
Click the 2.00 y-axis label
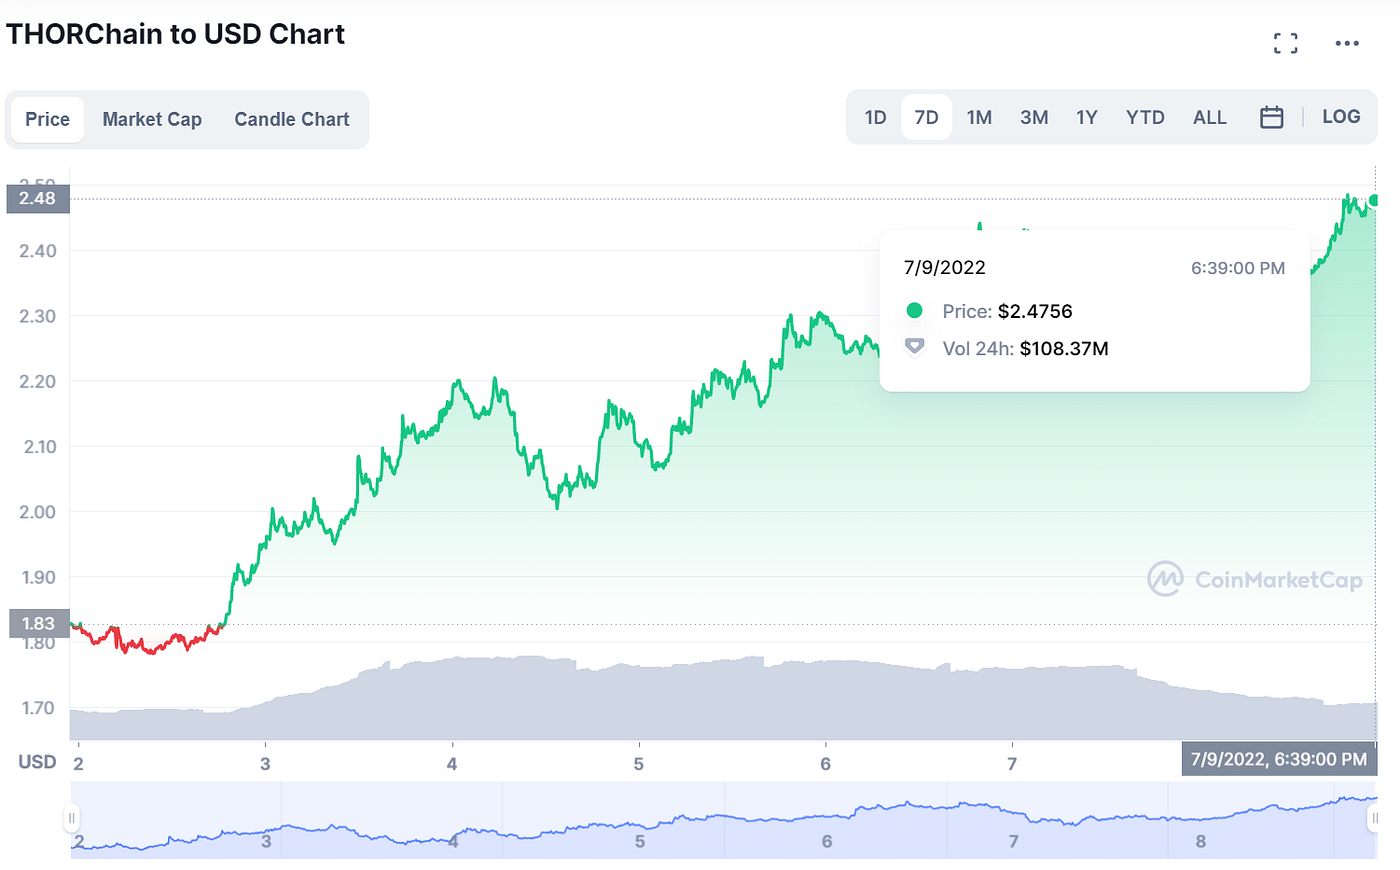(x=38, y=512)
